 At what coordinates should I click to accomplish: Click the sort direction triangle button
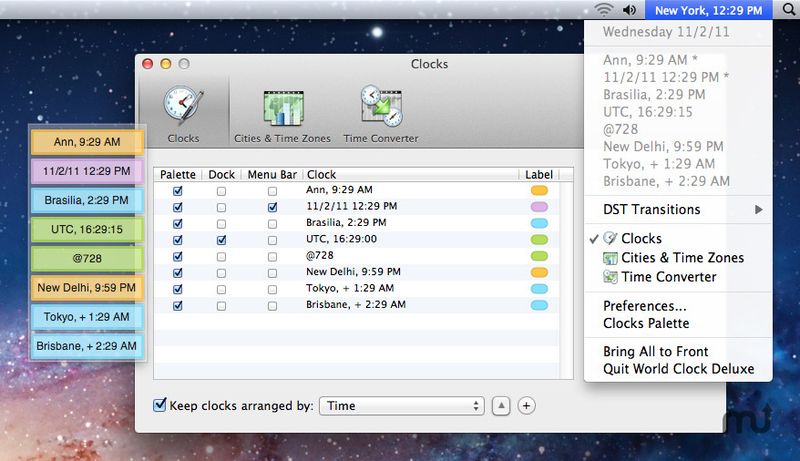point(501,406)
